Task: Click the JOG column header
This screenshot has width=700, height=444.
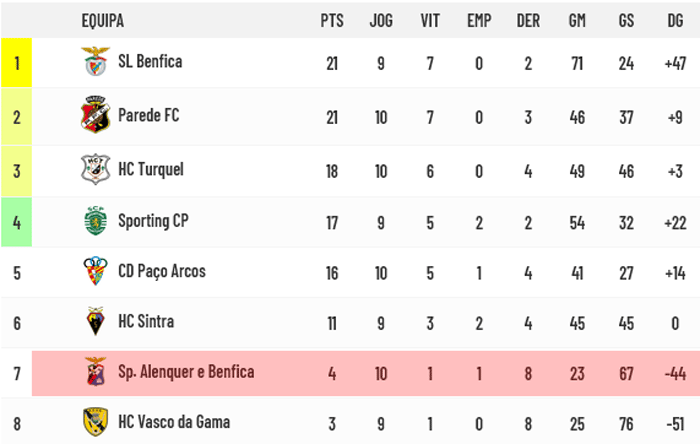Action: tap(381, 21)
